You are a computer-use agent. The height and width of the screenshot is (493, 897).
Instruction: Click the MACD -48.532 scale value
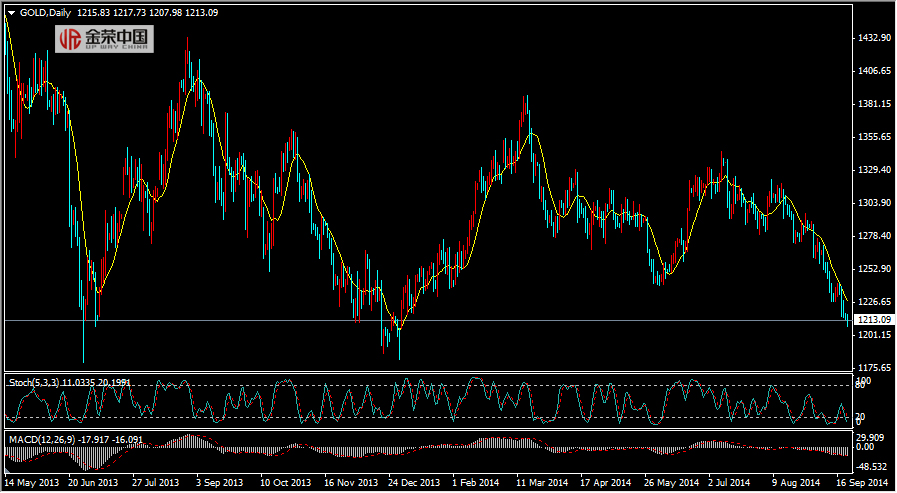[872, 466]
